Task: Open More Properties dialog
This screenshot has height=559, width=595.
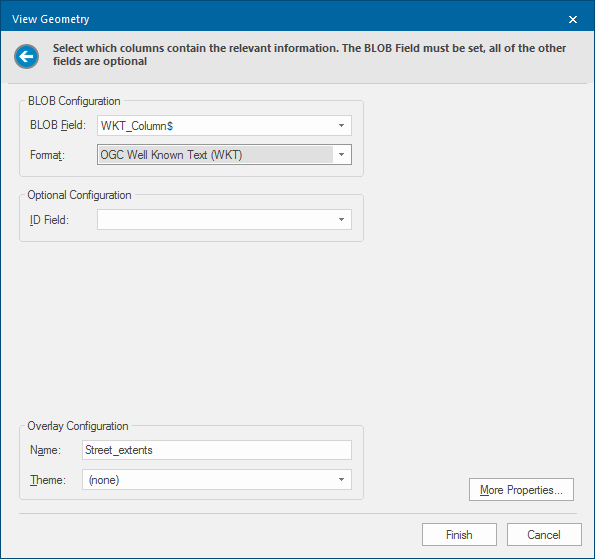Action: 521,490
